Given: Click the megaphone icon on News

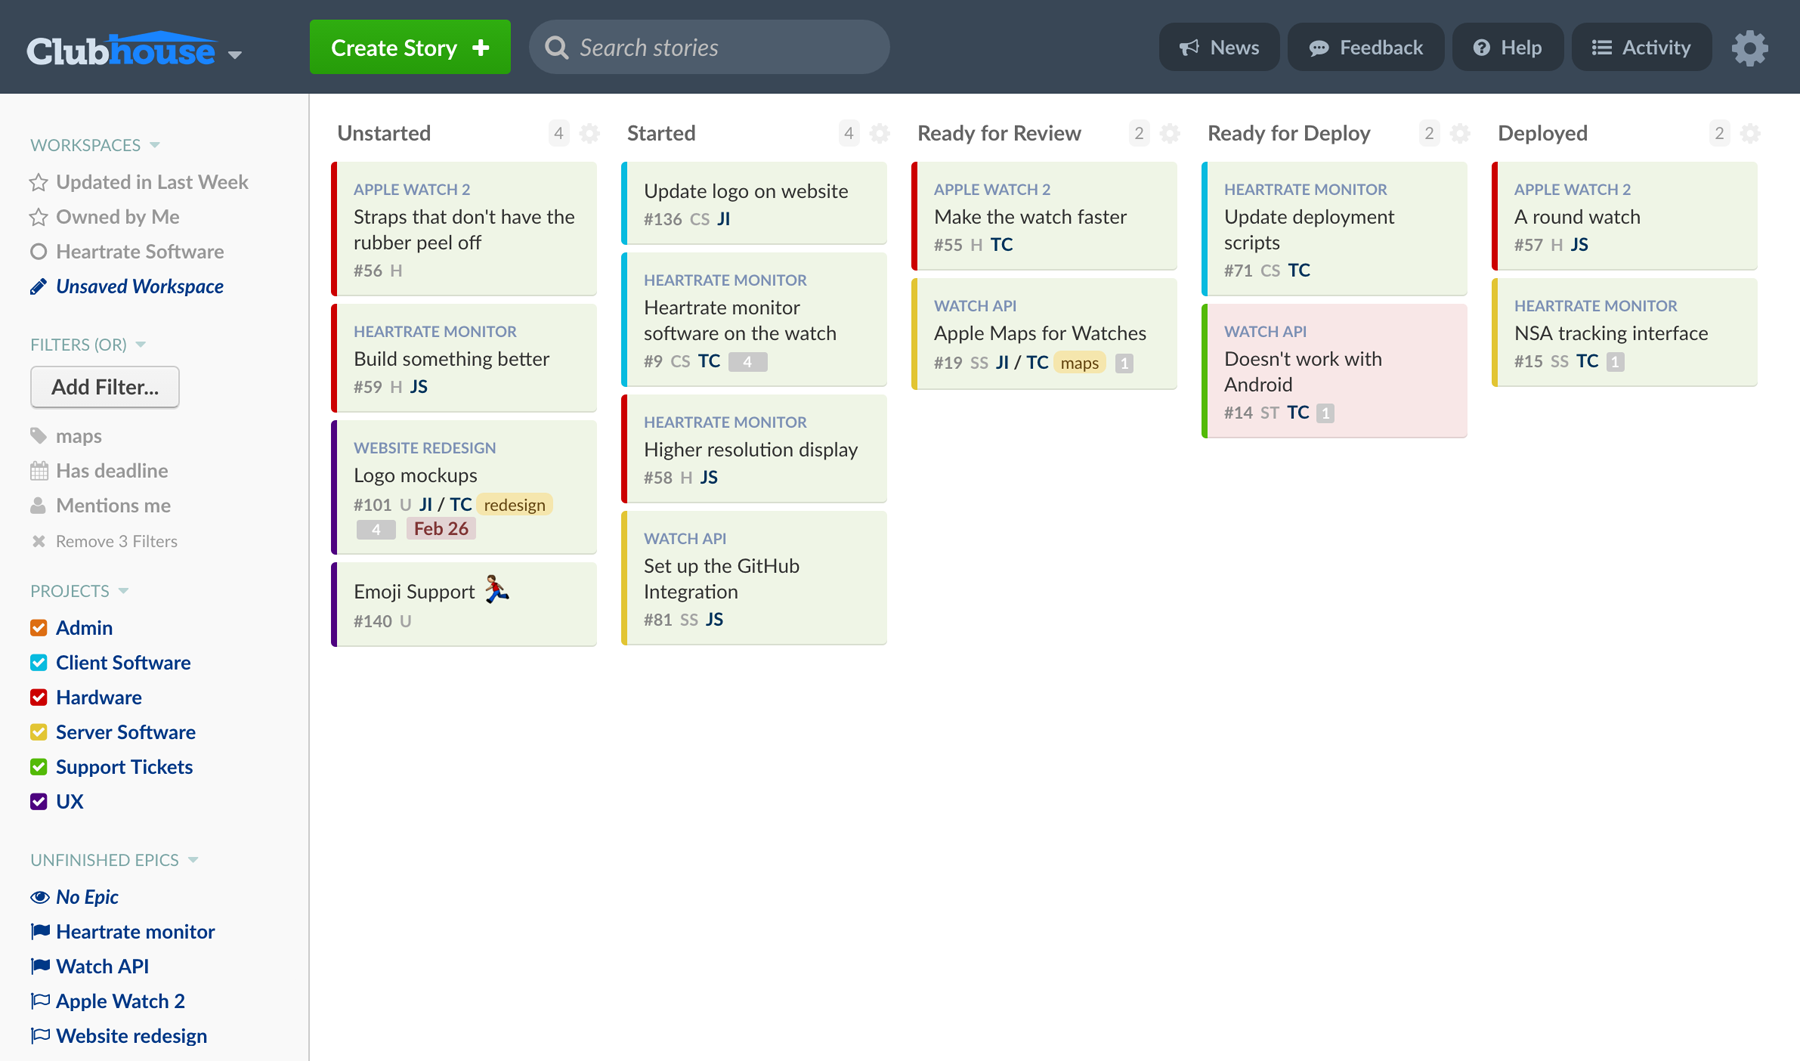Looking at the screenshot, I should [x=1189, y=48].
